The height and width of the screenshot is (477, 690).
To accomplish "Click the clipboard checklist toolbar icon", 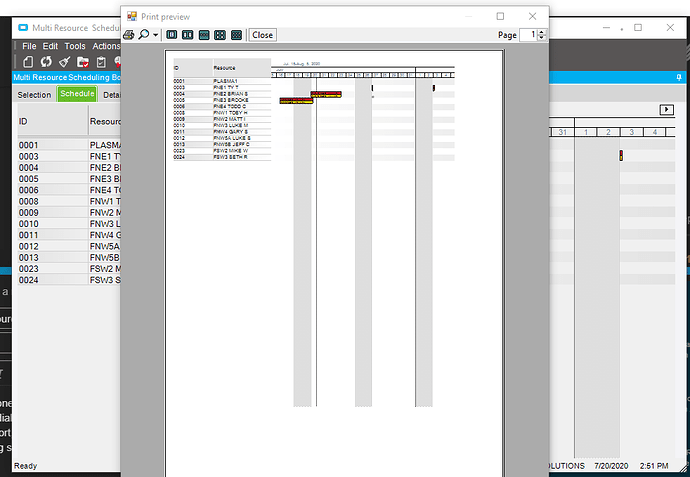I will 101,62.
